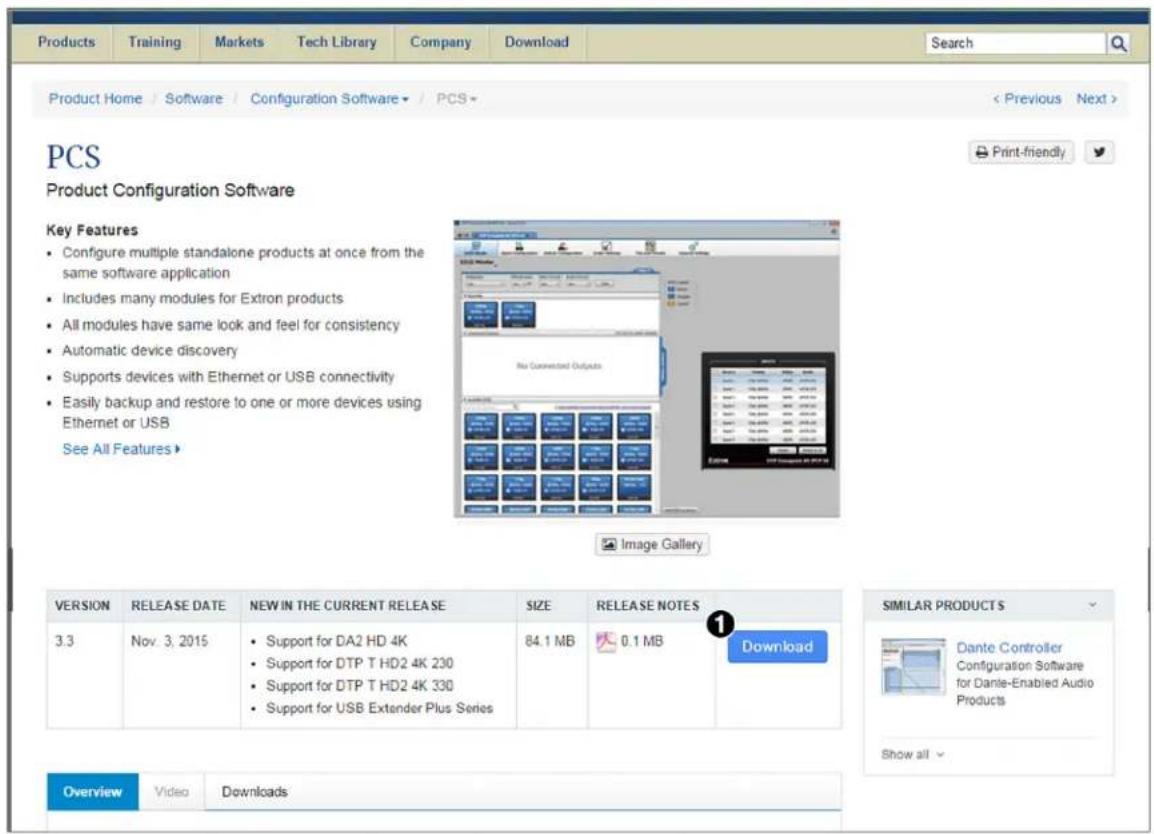Open the Products menu
The image size is (1154, 834).
click(66, 42)
